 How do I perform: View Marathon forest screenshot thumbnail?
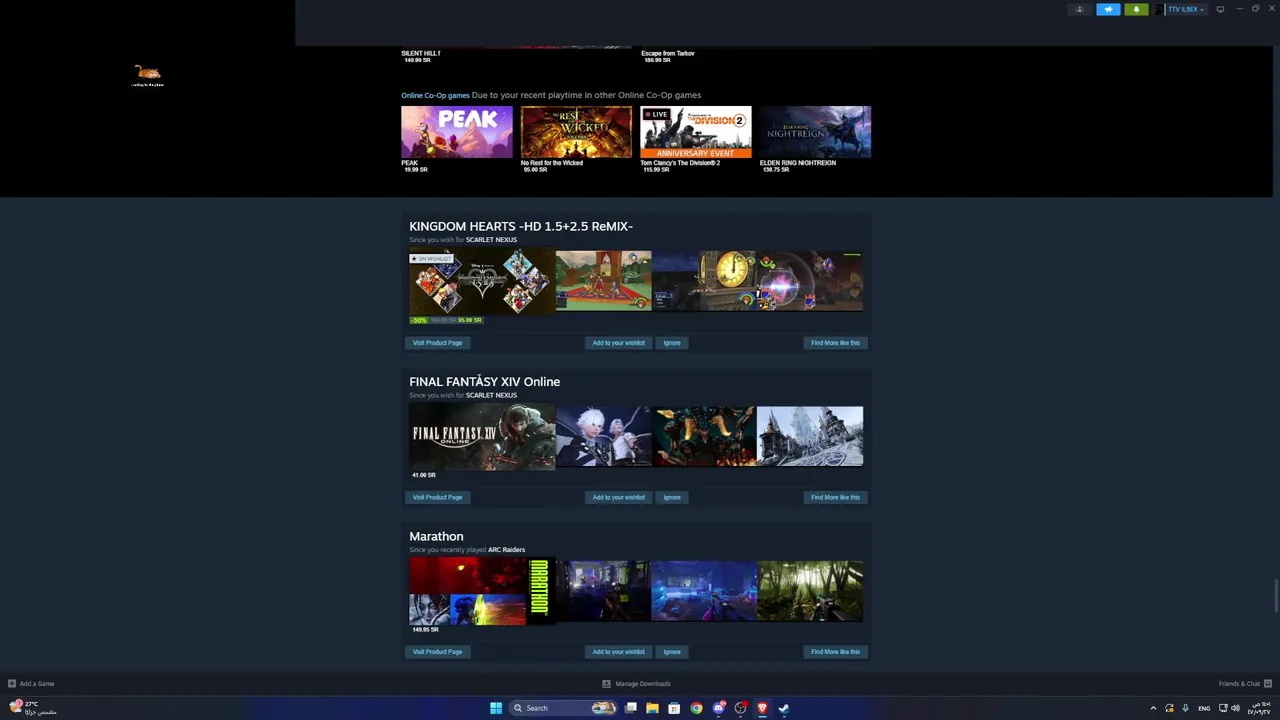coord(810,591)
